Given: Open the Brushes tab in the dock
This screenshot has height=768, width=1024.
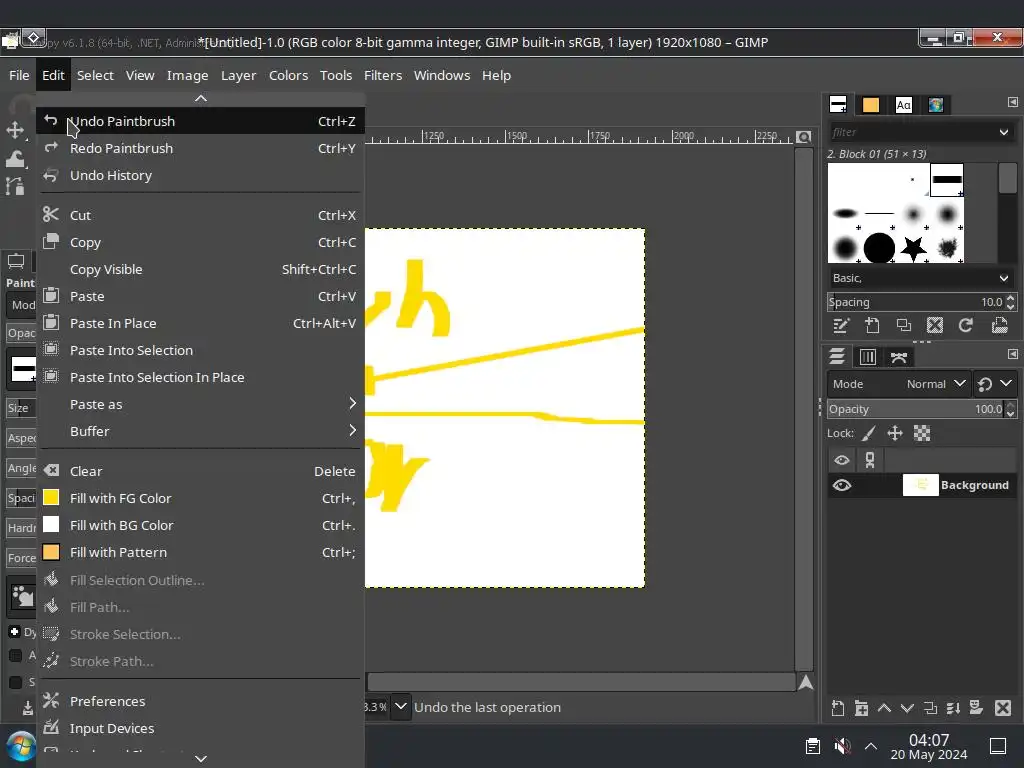Looking at the screenshot, I should pos(838,104).
